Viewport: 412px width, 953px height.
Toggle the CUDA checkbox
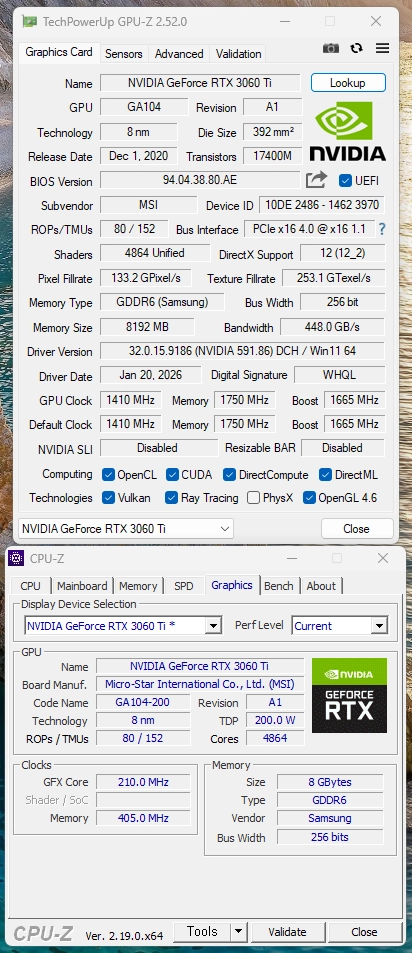click(172, 474)
